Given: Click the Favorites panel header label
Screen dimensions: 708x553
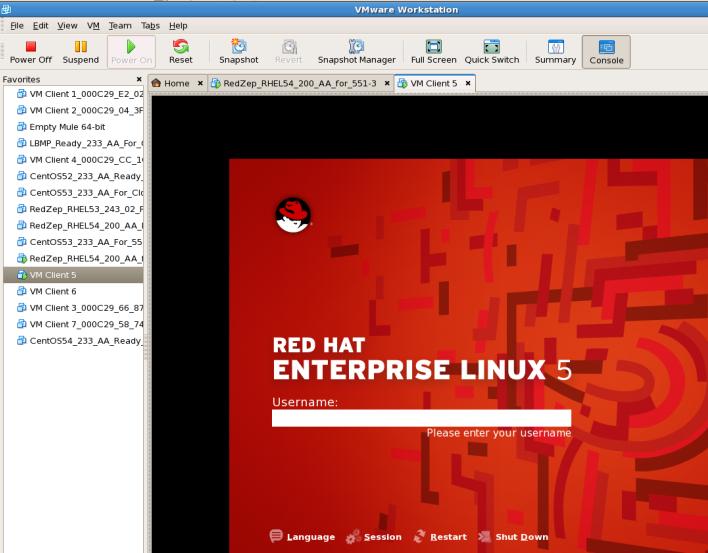Looking at the screenshot, I should point(21,79).
